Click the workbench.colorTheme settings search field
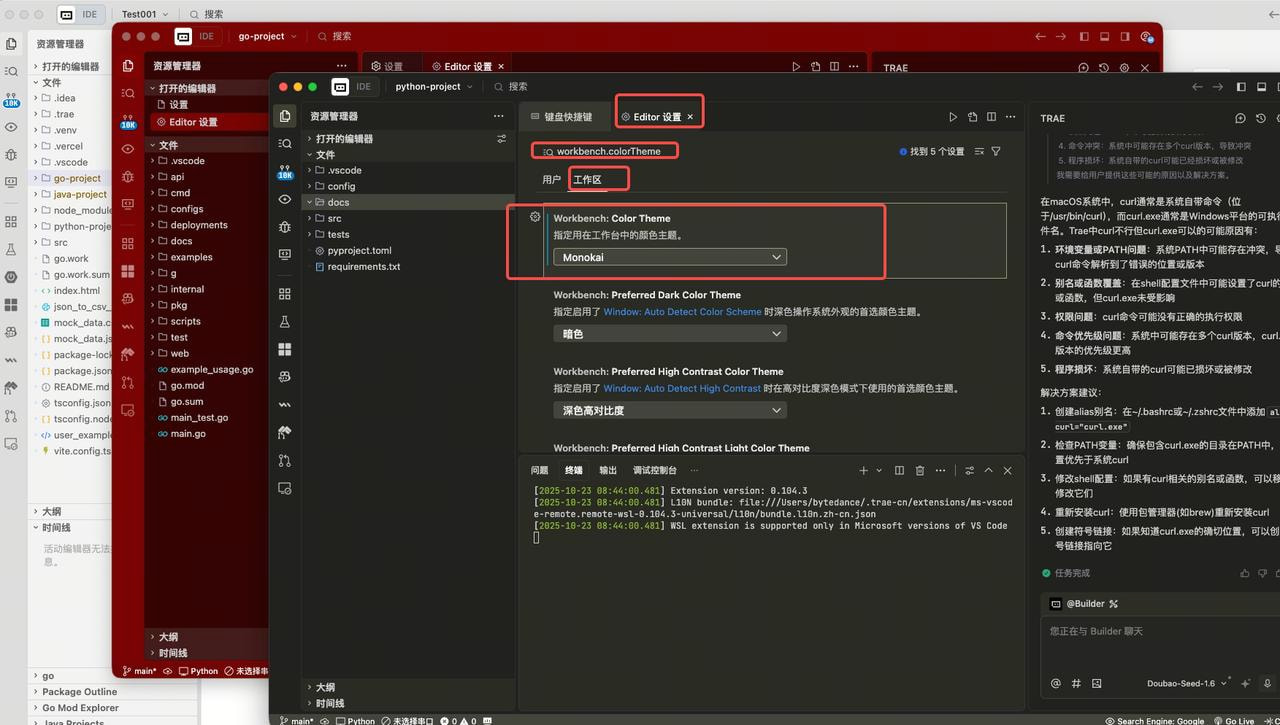Screen dimensions: 1280x725 click(610, 152)
